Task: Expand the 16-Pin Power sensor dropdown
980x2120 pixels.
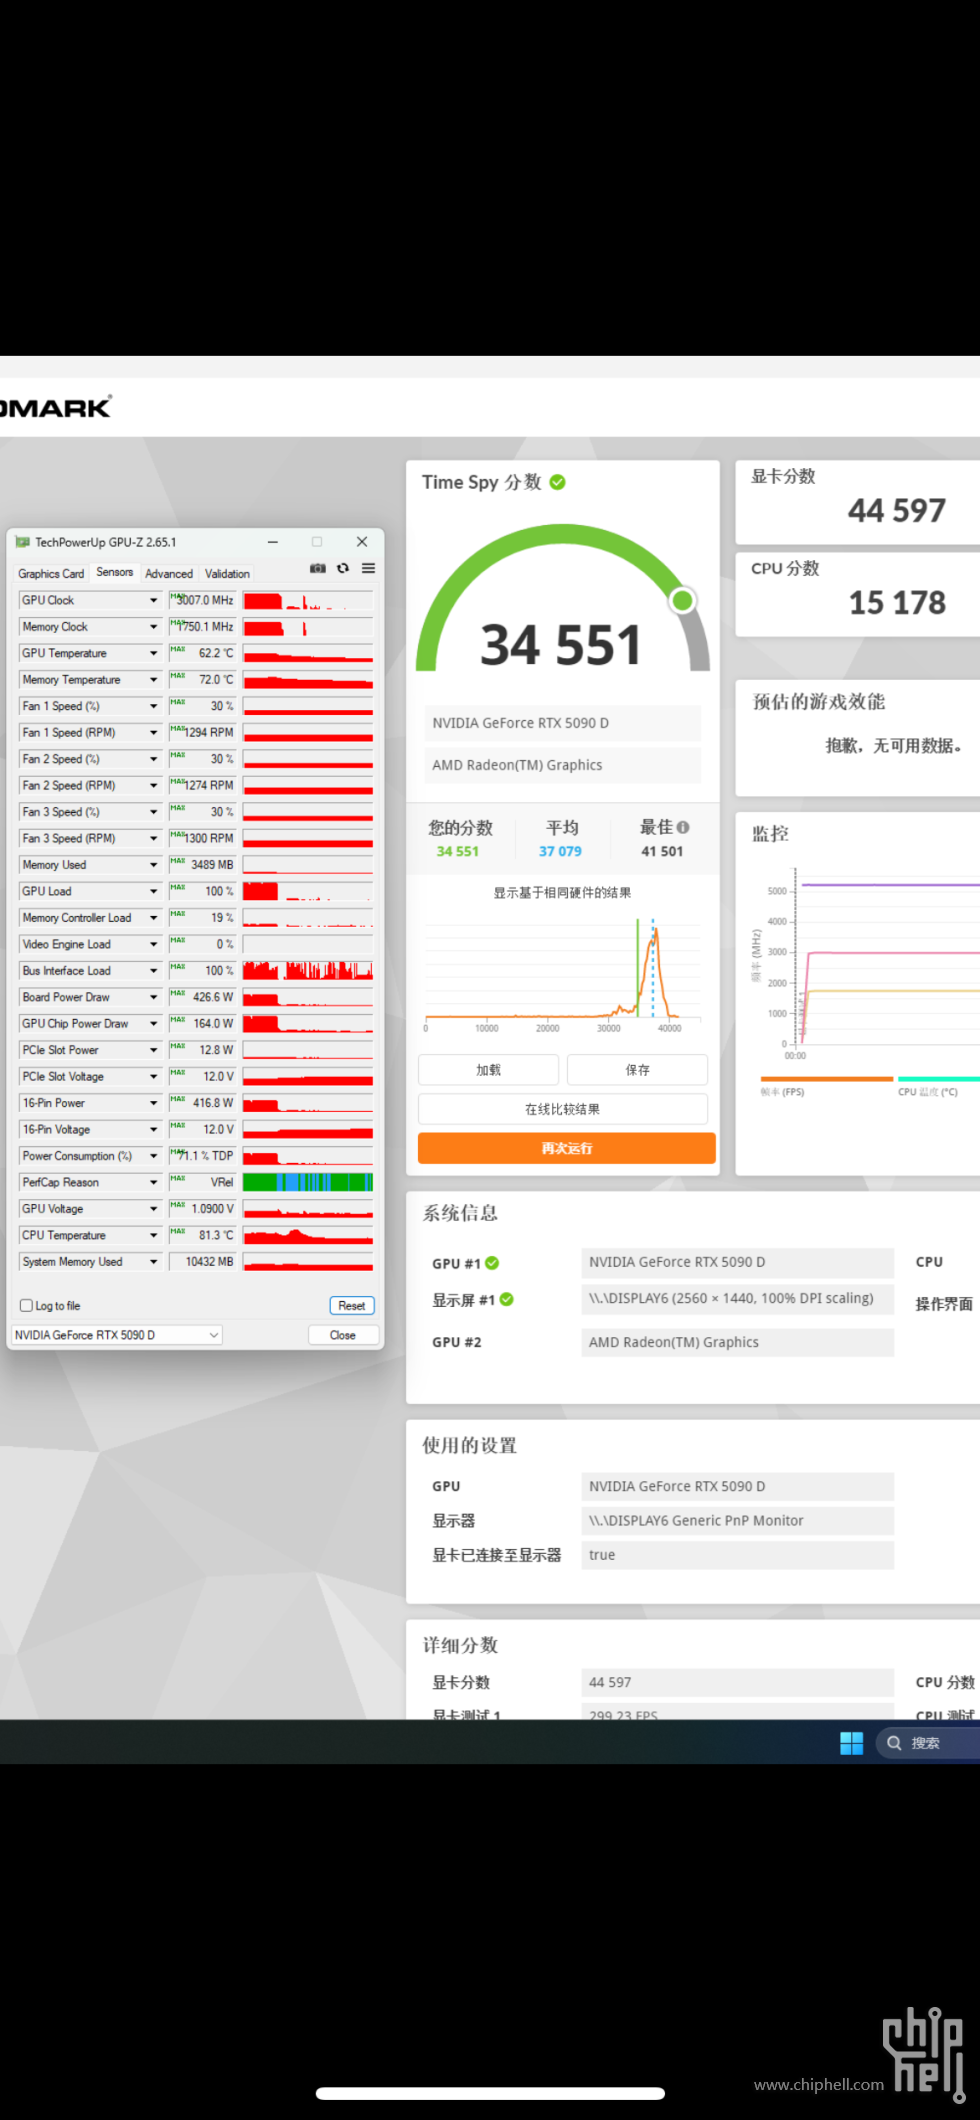Action: point(154,1103)
